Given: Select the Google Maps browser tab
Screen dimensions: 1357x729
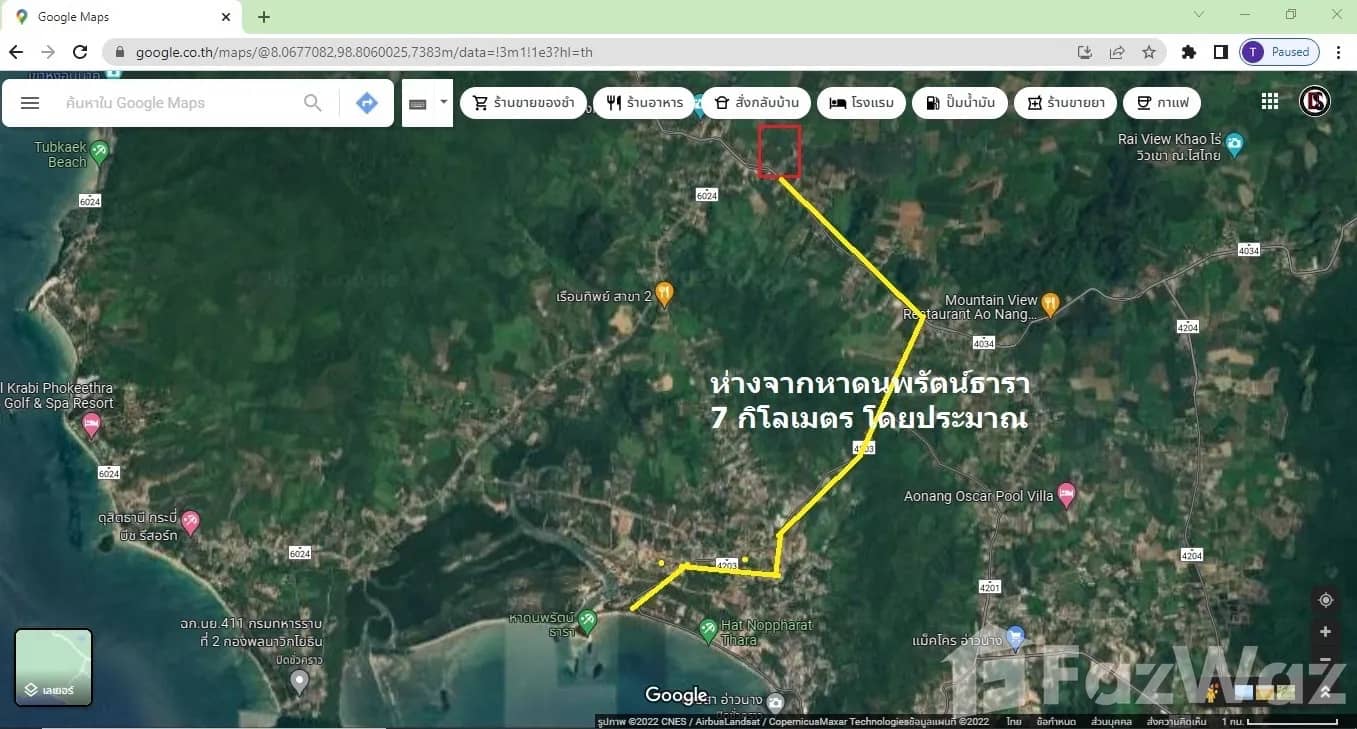Looking at the screenshot, I should click(120, 17).
